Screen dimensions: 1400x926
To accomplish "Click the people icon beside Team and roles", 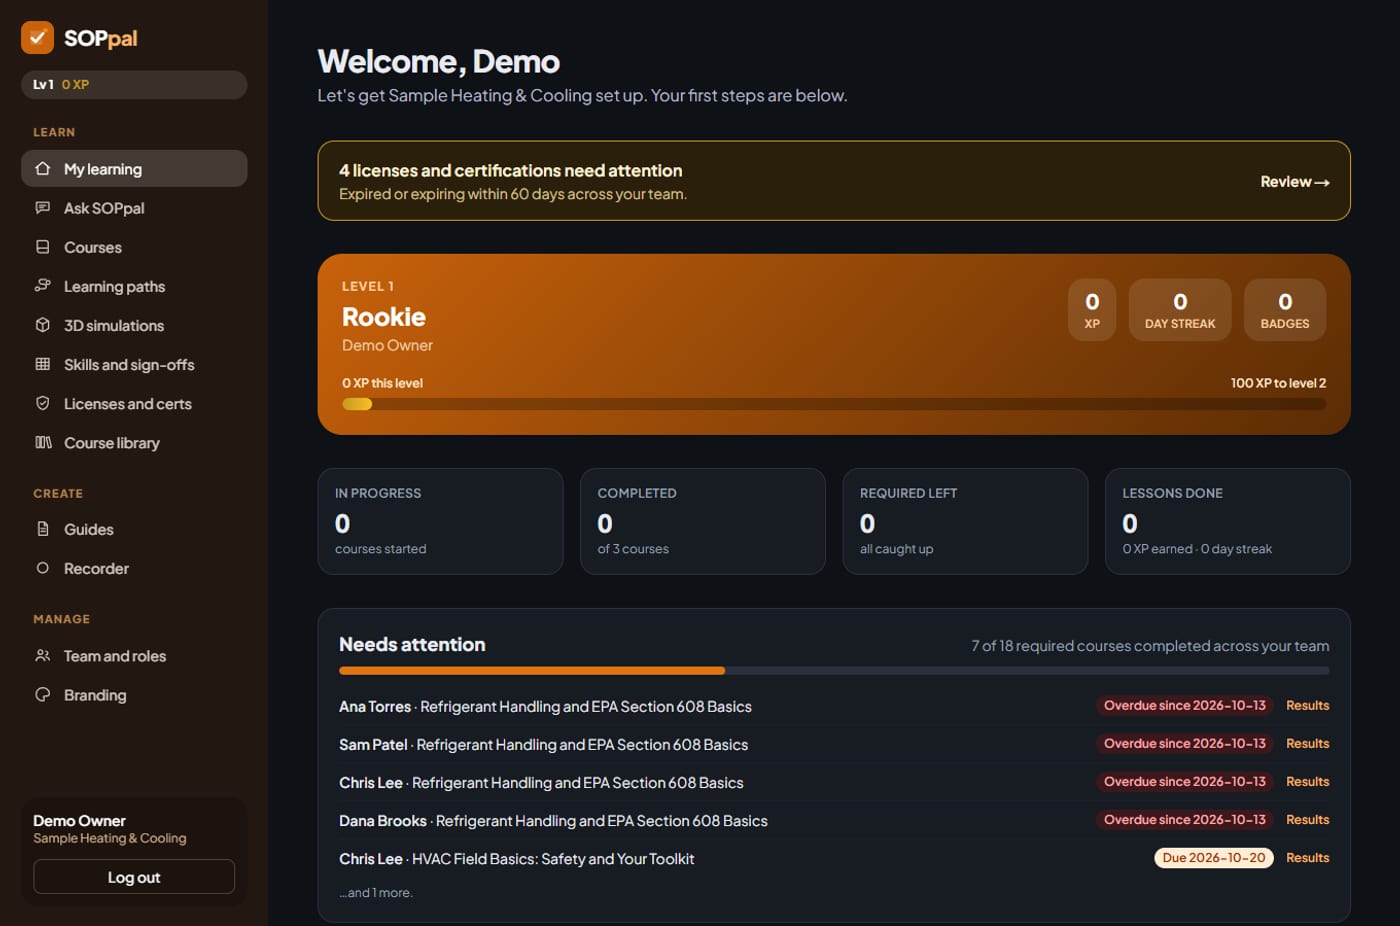I will [x=43, y=656].
